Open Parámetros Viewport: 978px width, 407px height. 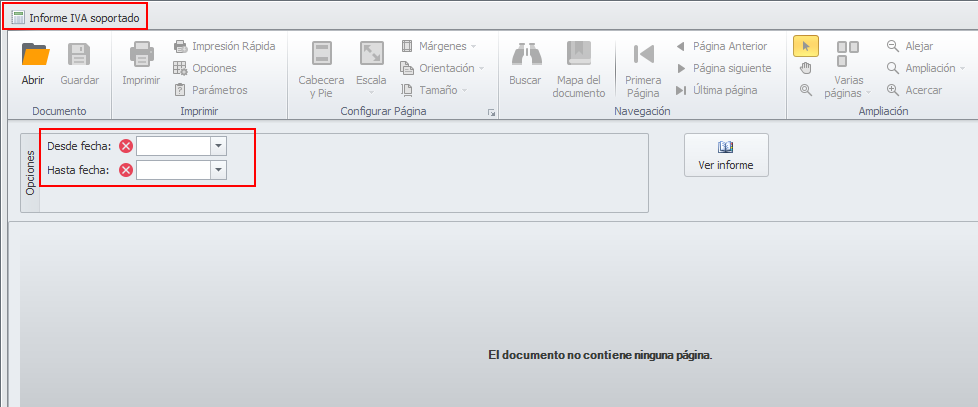(x=210, y=90)
